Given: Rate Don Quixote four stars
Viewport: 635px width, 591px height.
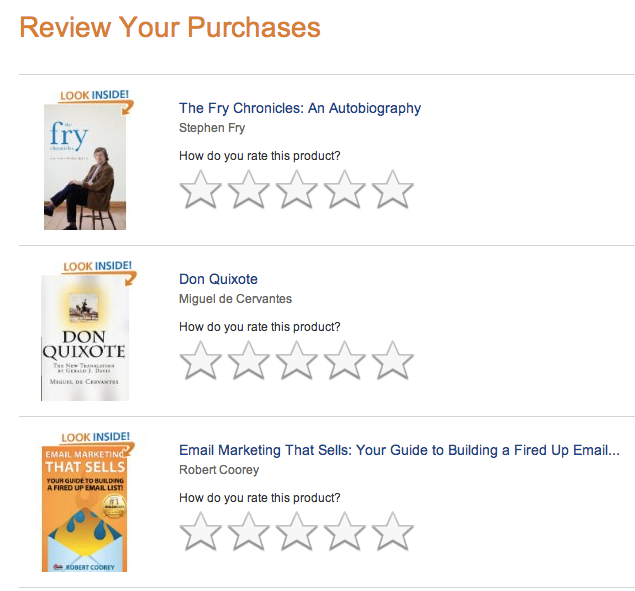Looking at the screenshot, I should coord(344,360).
